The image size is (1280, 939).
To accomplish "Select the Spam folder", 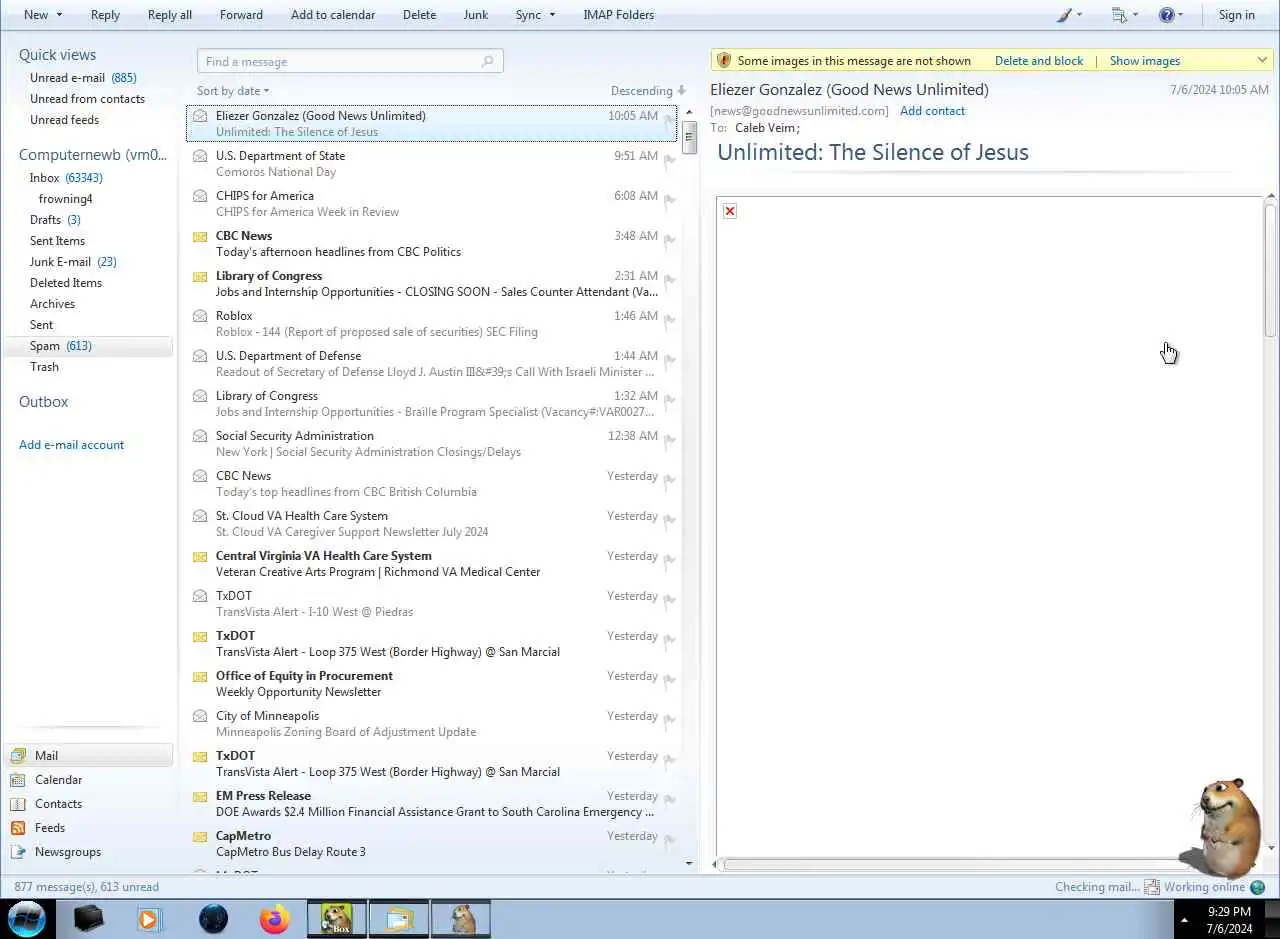I will point(88,346).
